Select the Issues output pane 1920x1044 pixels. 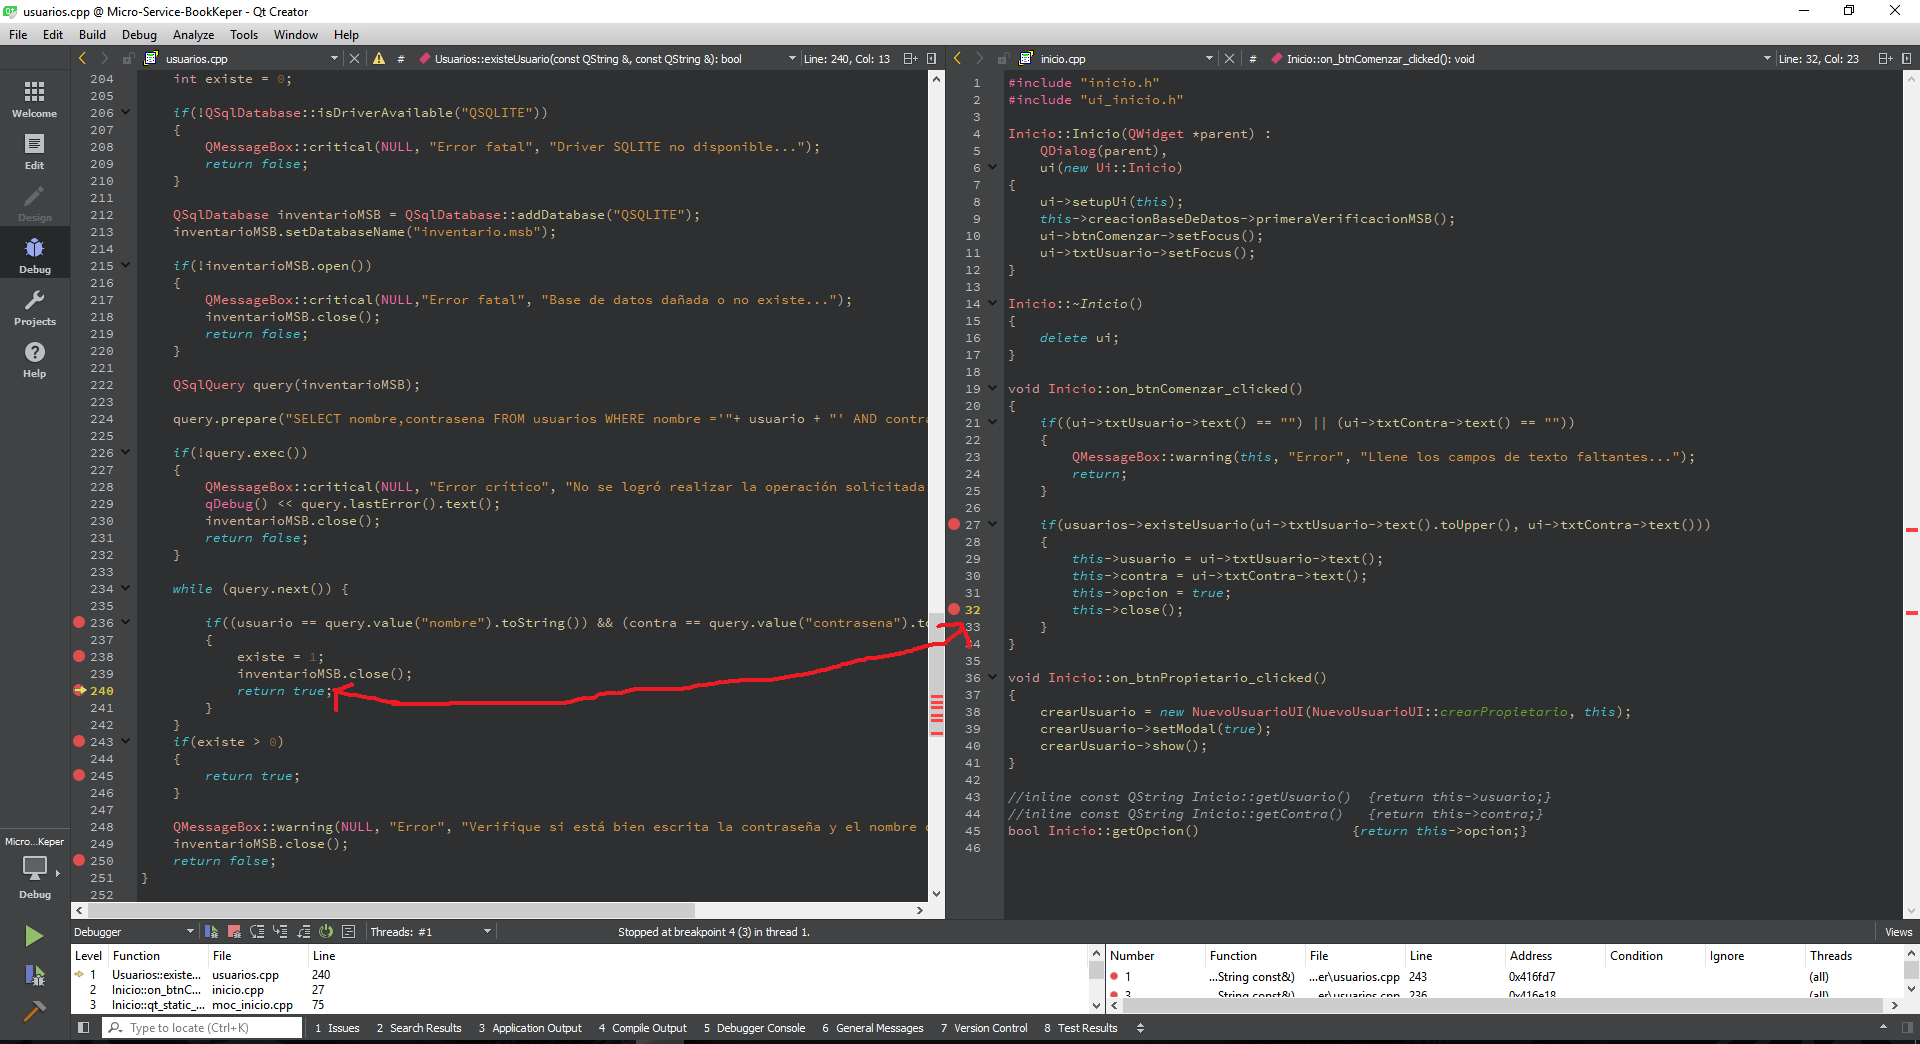click(x=337, y=1028)
